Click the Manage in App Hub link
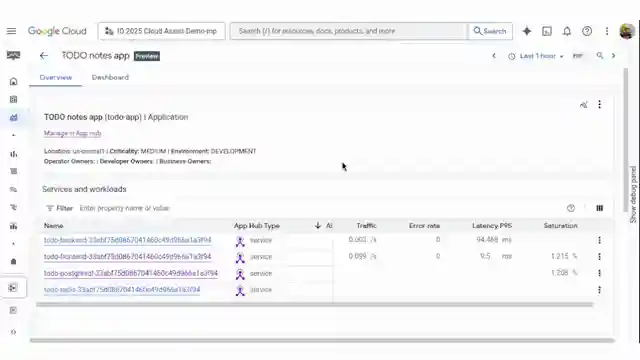The height and width of the screenshot is (360, 640). pyautogui.click(x=72, y=133)
